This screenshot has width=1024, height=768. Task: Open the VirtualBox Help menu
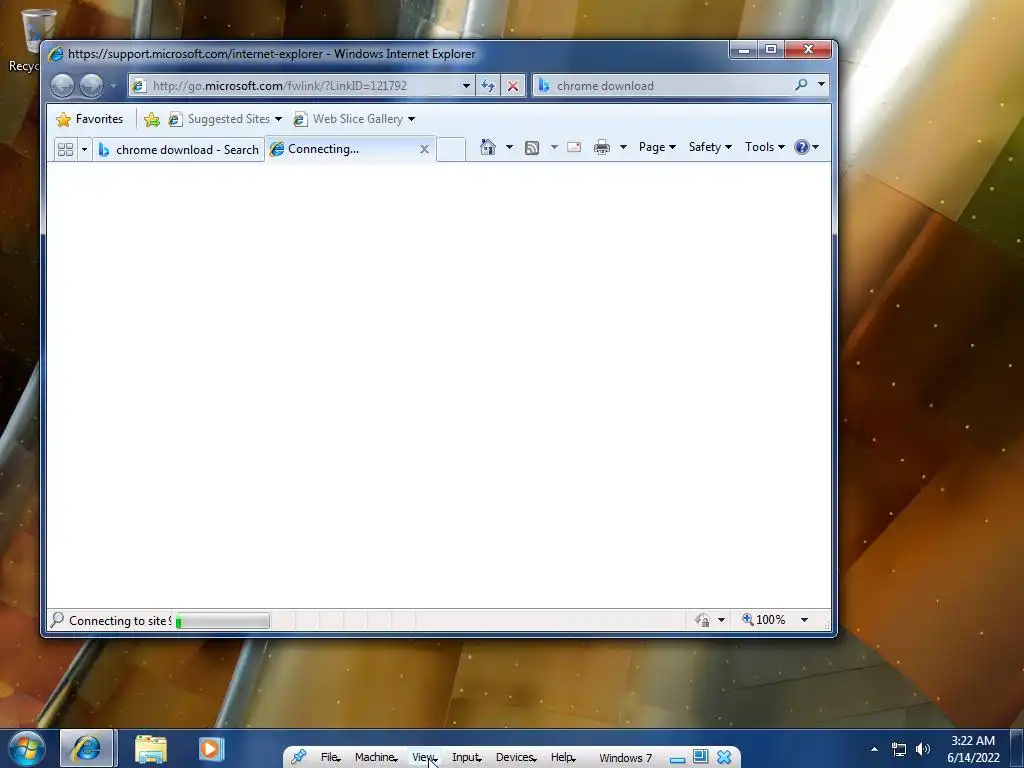click(x=563, y=757)
